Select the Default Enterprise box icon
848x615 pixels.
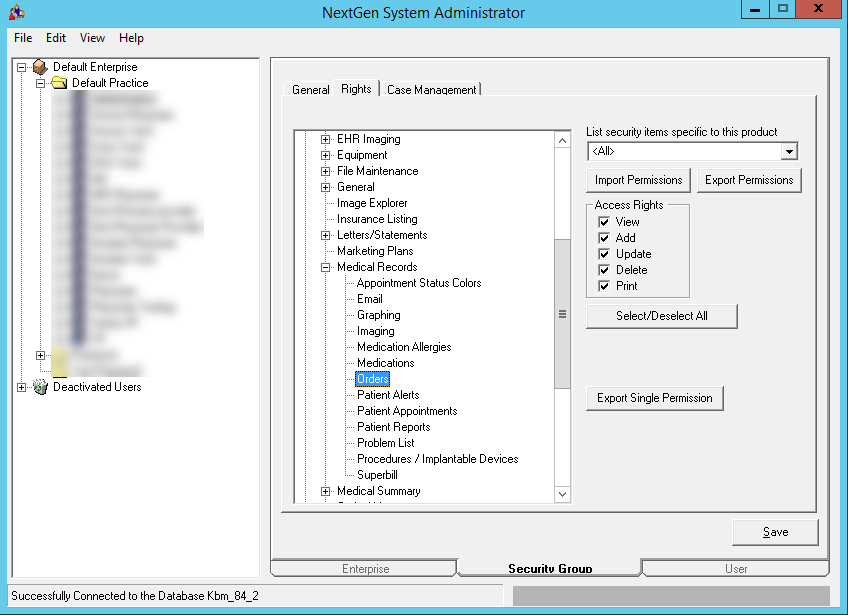[x=40, y=67]
